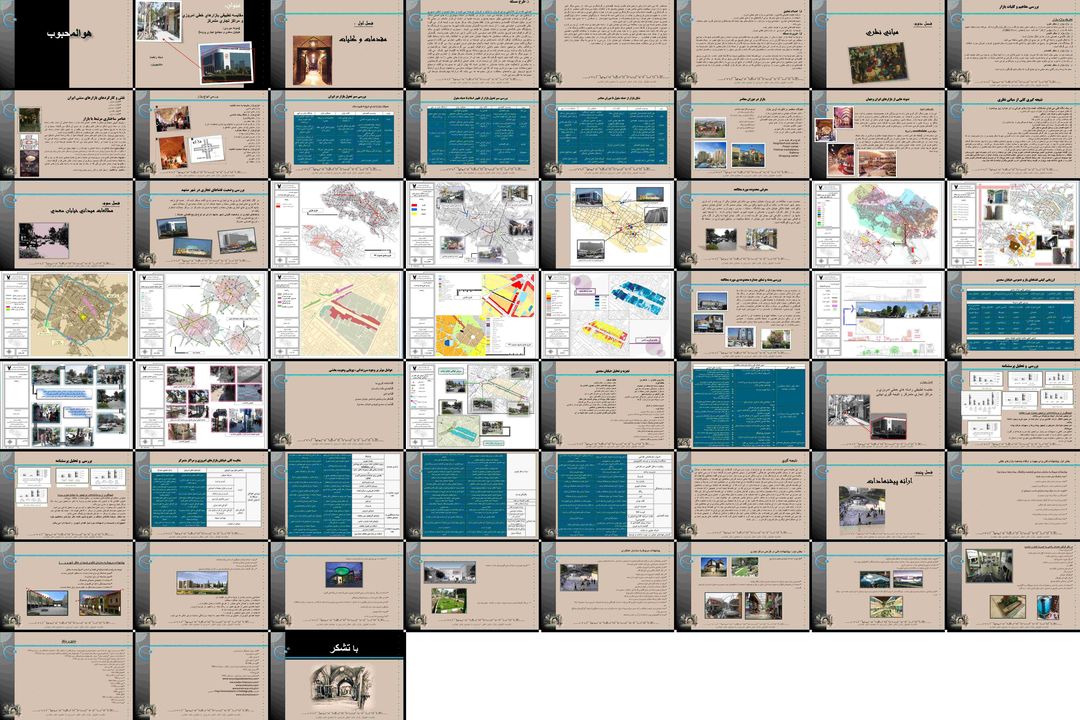Open photo collage slide with blue caption boxes

click(x=67, y=405)
